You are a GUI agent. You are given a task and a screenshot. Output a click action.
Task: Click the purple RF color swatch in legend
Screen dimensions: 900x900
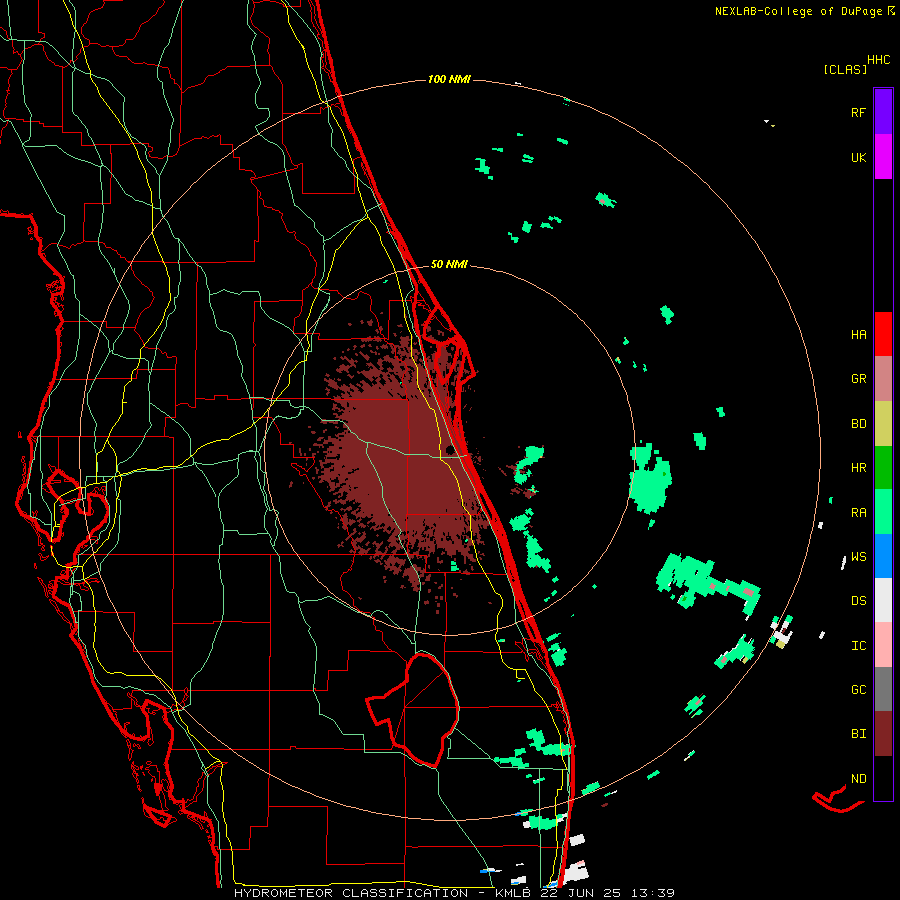click(883, 112)
